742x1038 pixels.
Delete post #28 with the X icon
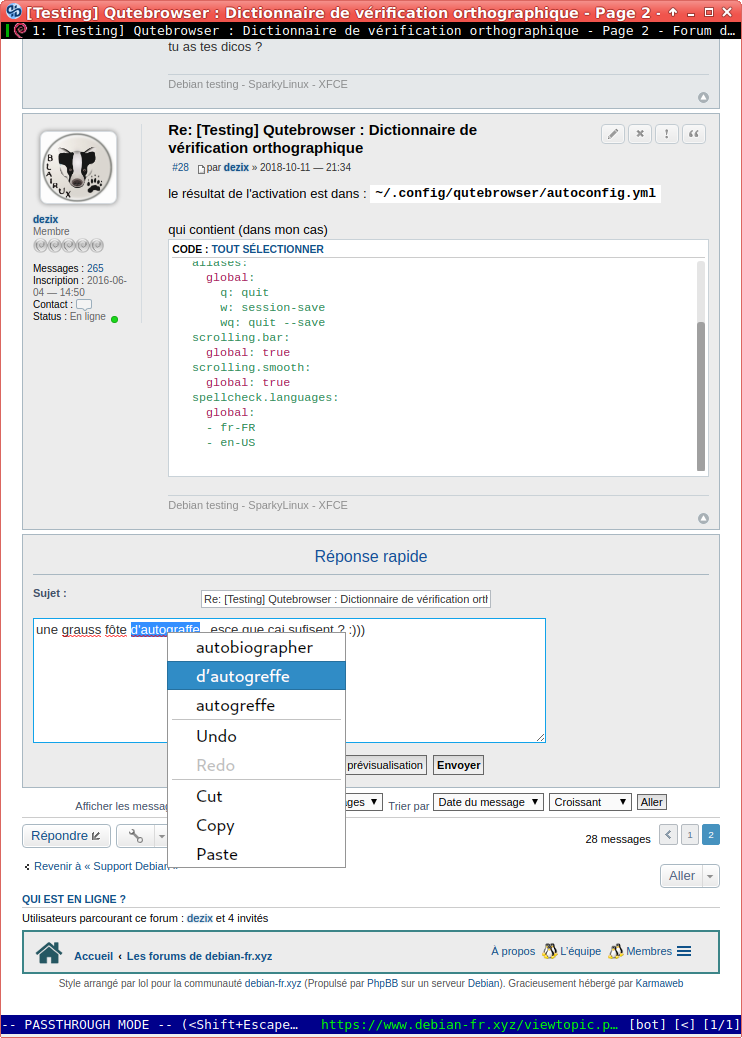tap(640, 134)
